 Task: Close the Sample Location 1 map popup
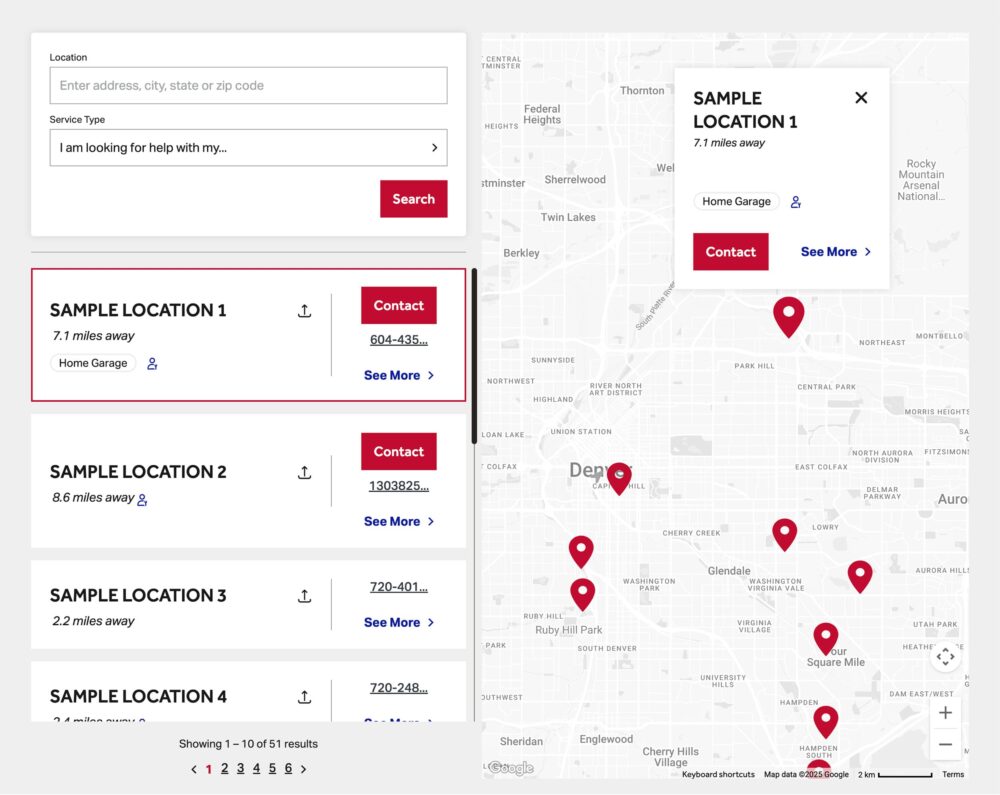(861, 98)
